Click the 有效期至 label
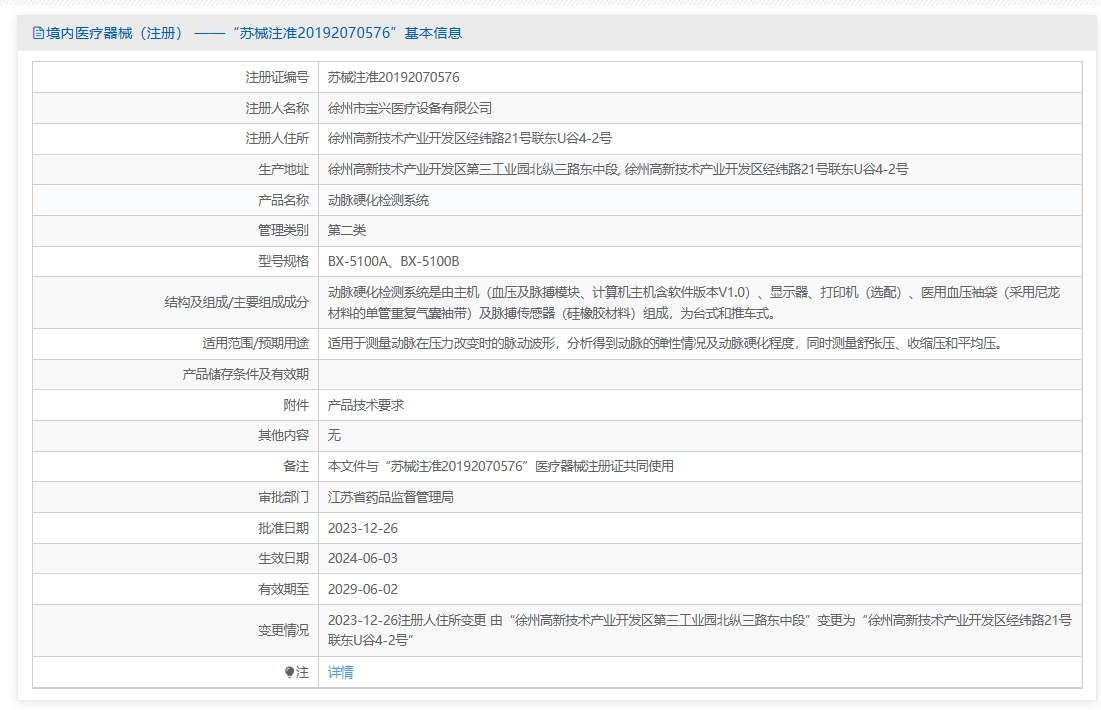Viewport: 1101px width, 710px height. tap(283, 589)
